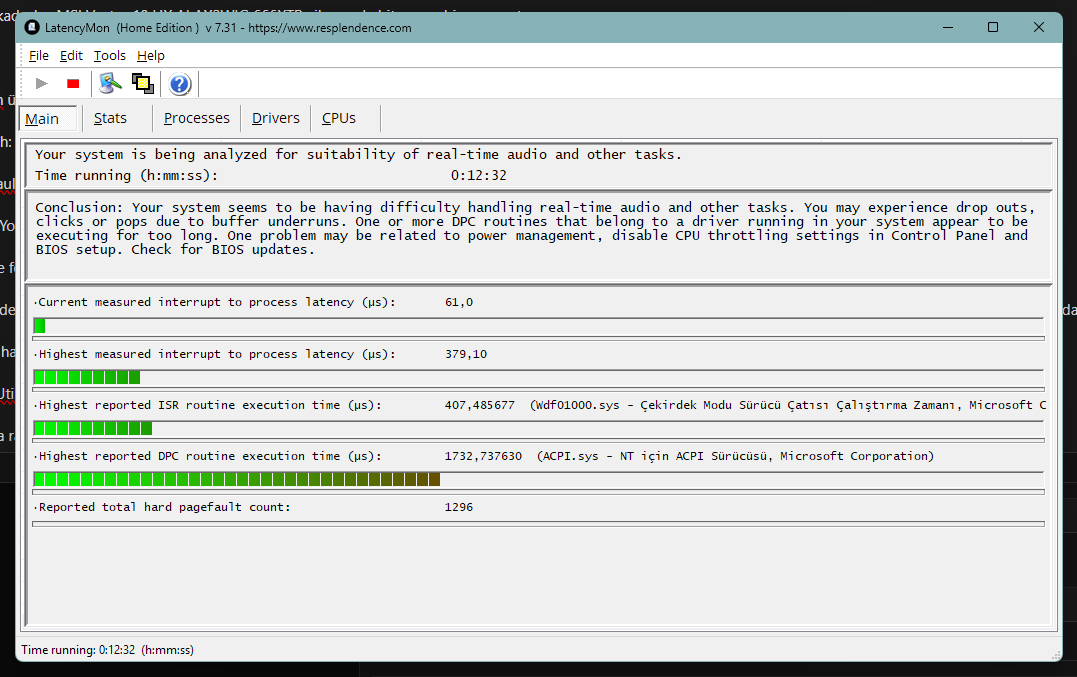Screen dimensions: 1077x677
Task: Select the DPC time value 1732,737630
Action: [483, 456]
